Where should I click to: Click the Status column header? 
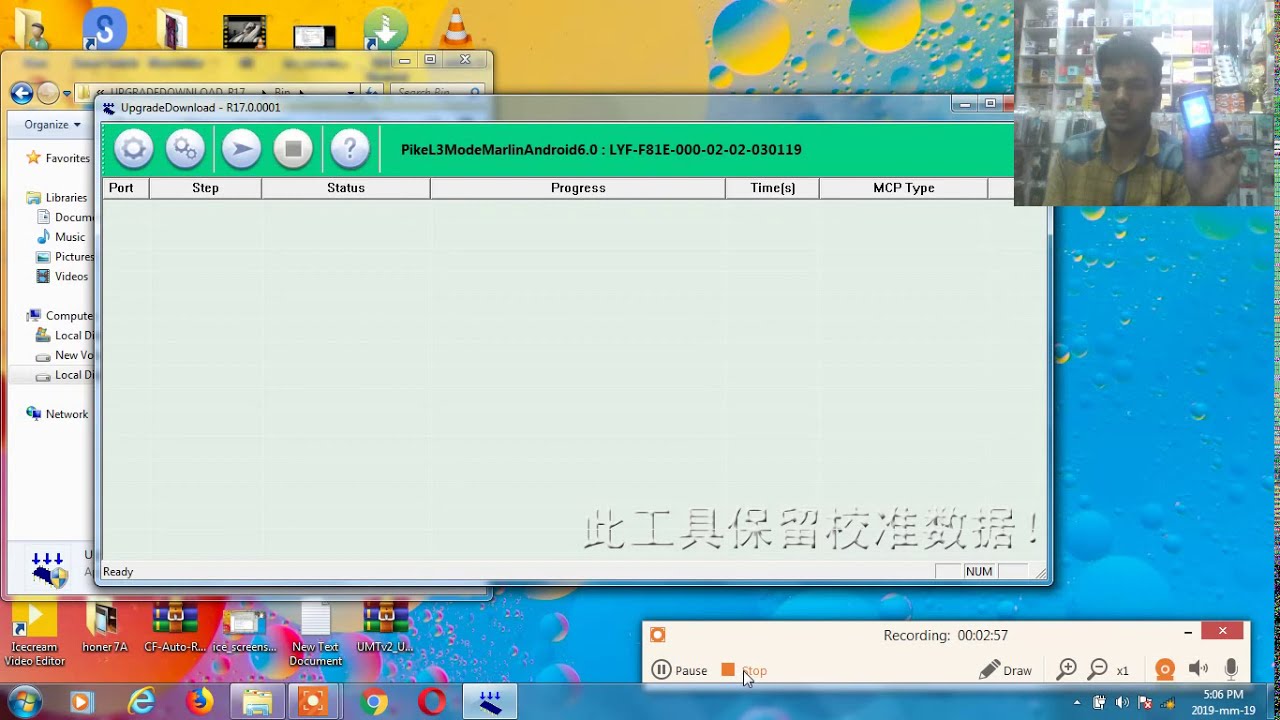click(346, 188)
